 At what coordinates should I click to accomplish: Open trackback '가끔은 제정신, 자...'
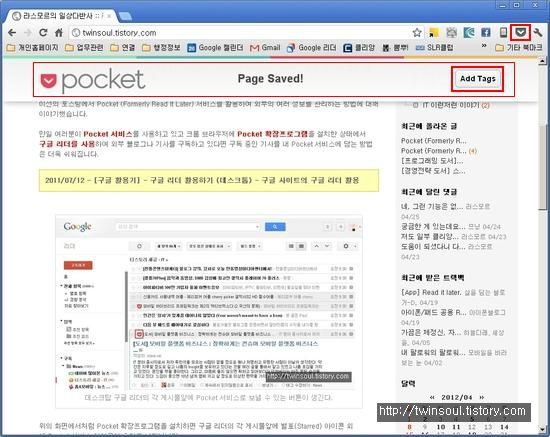point(431,332)
